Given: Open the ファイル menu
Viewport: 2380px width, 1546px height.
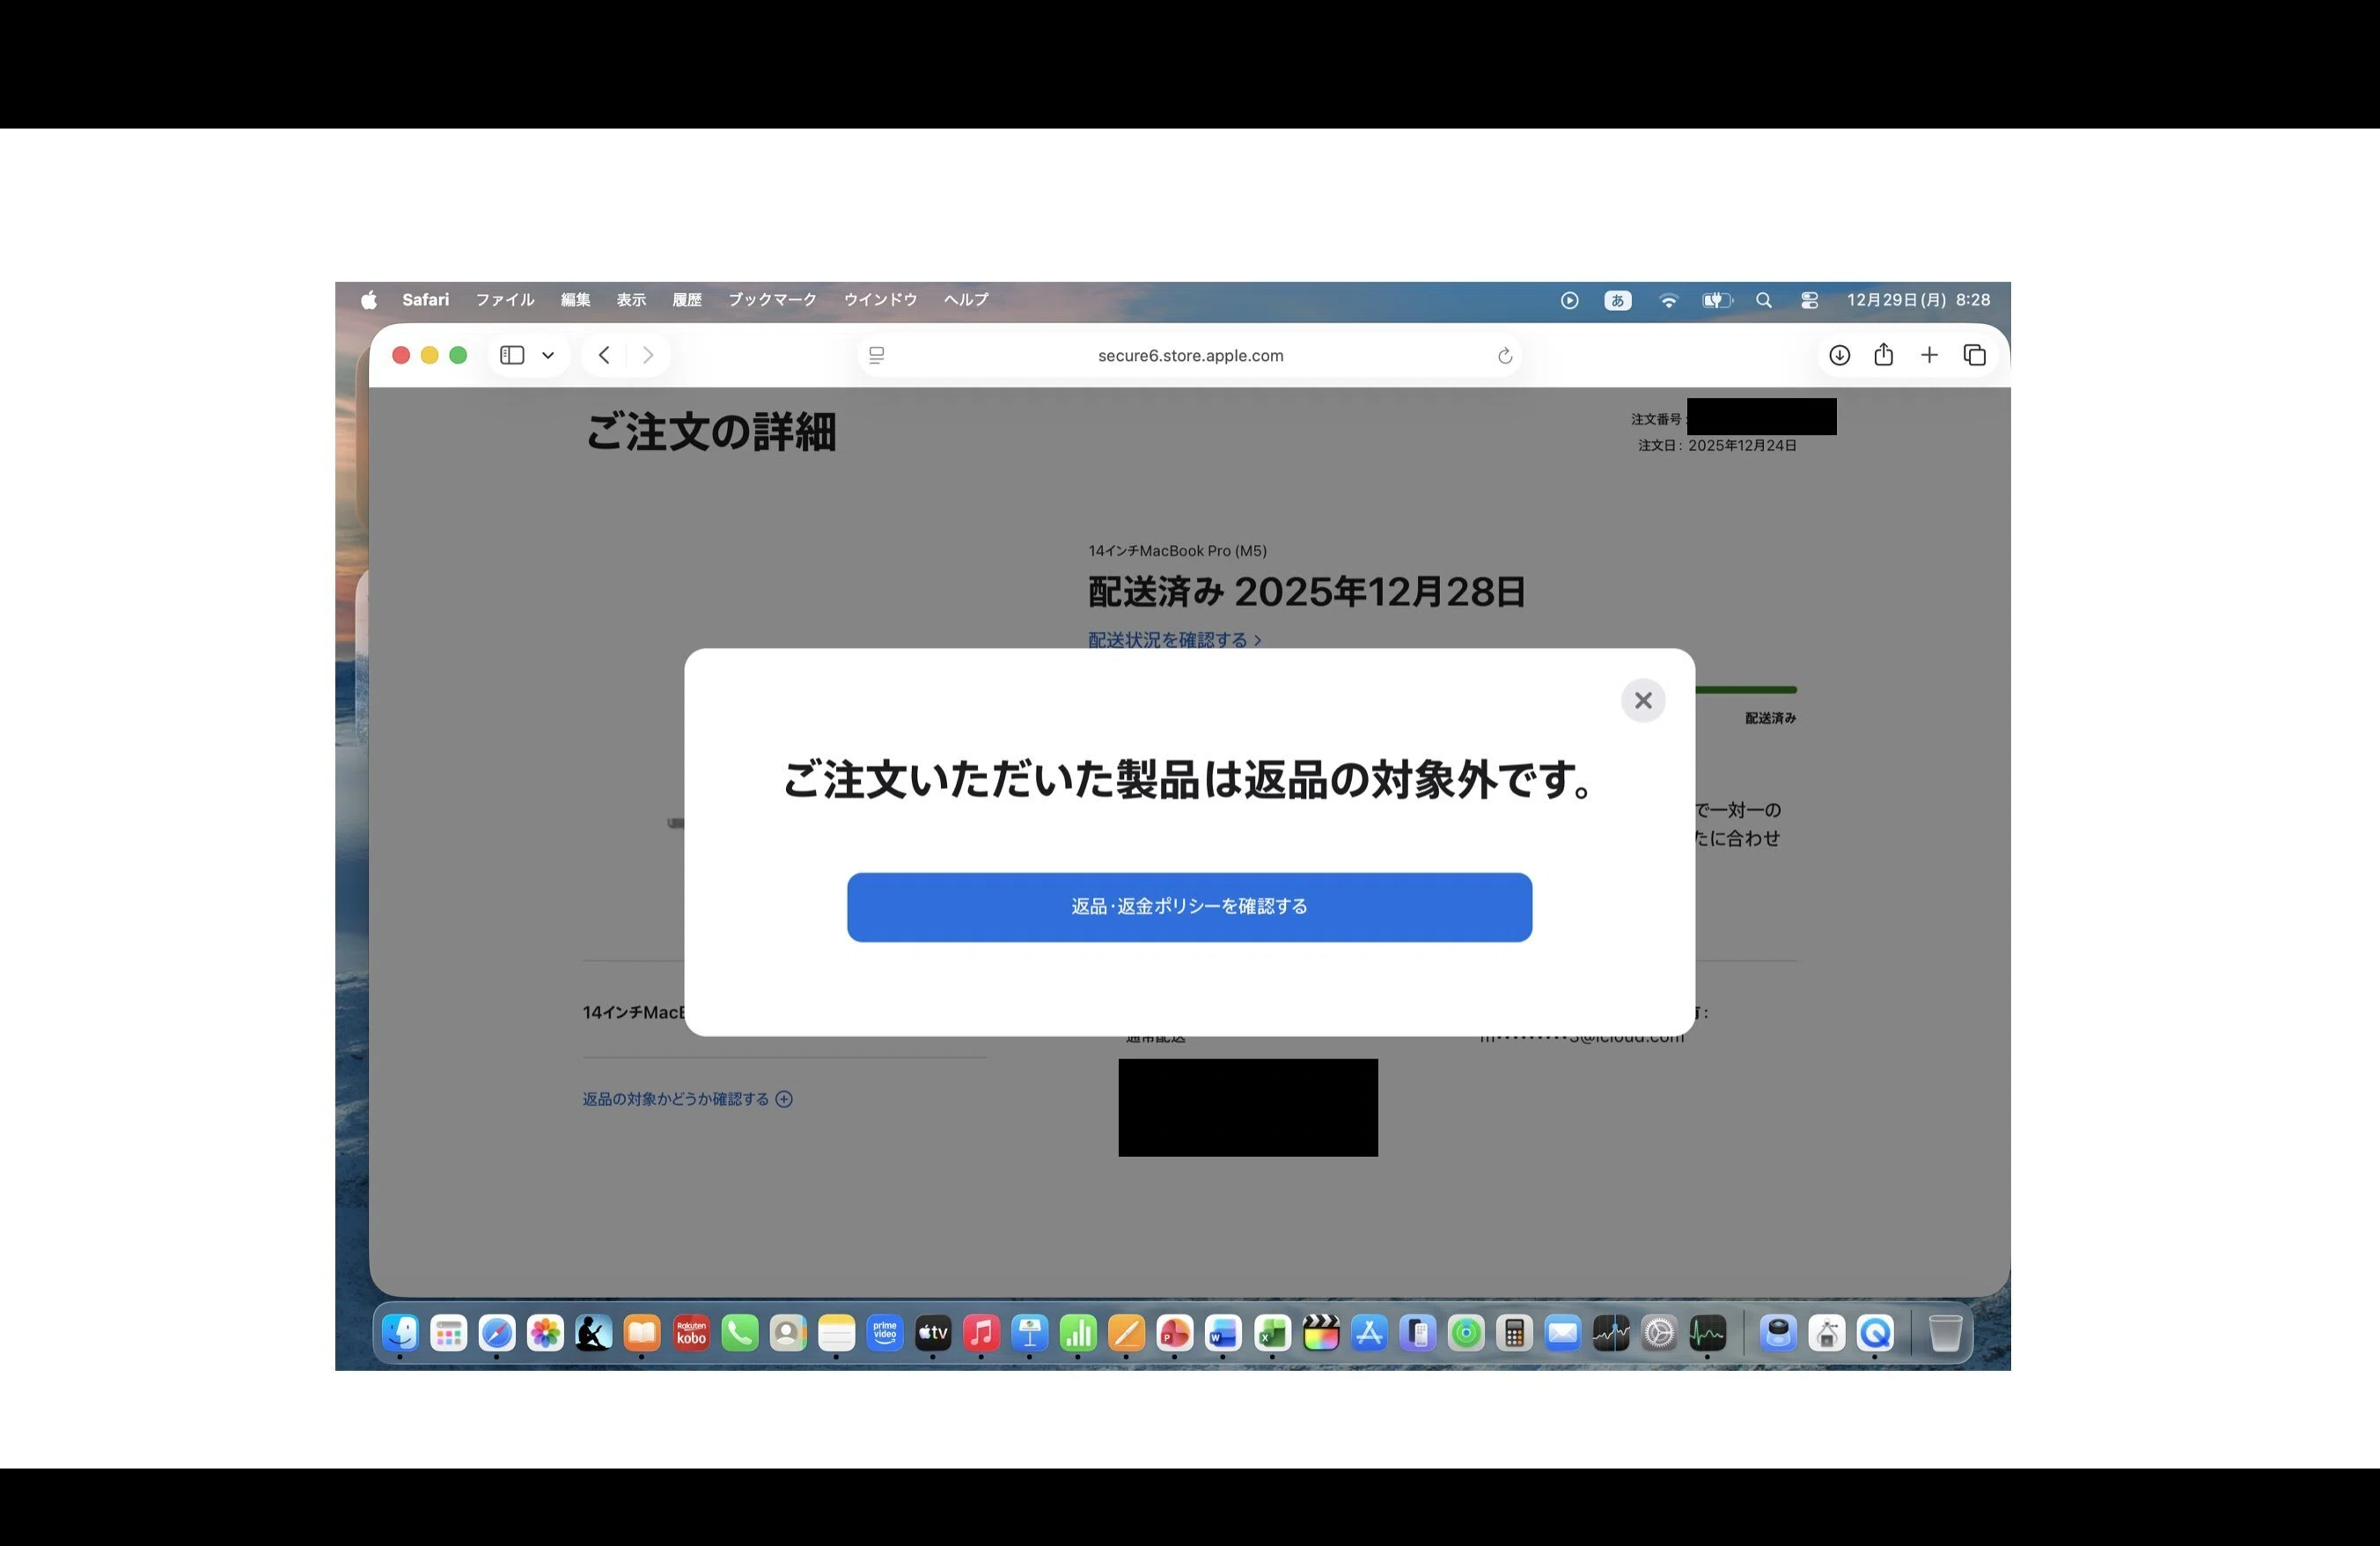Looking at the screenshot, I should 505,300.
